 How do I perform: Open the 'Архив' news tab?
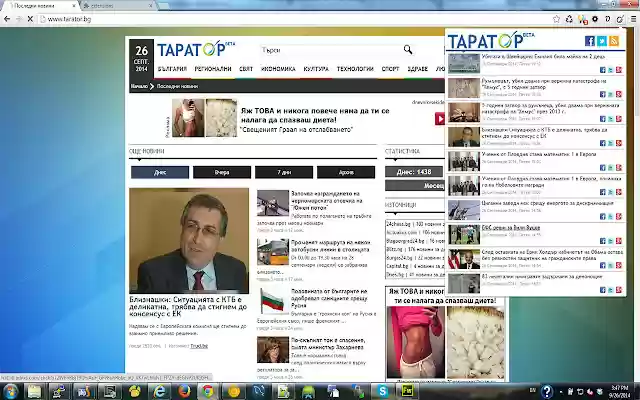click(x=346, y=172)
